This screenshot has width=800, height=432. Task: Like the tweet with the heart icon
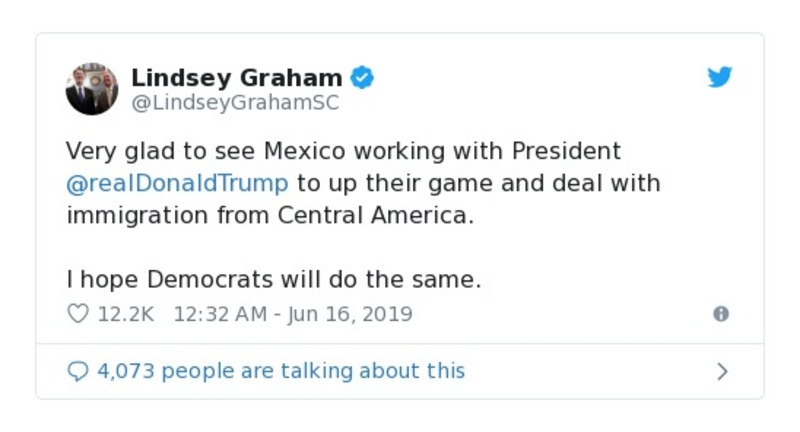click(77, 314)
